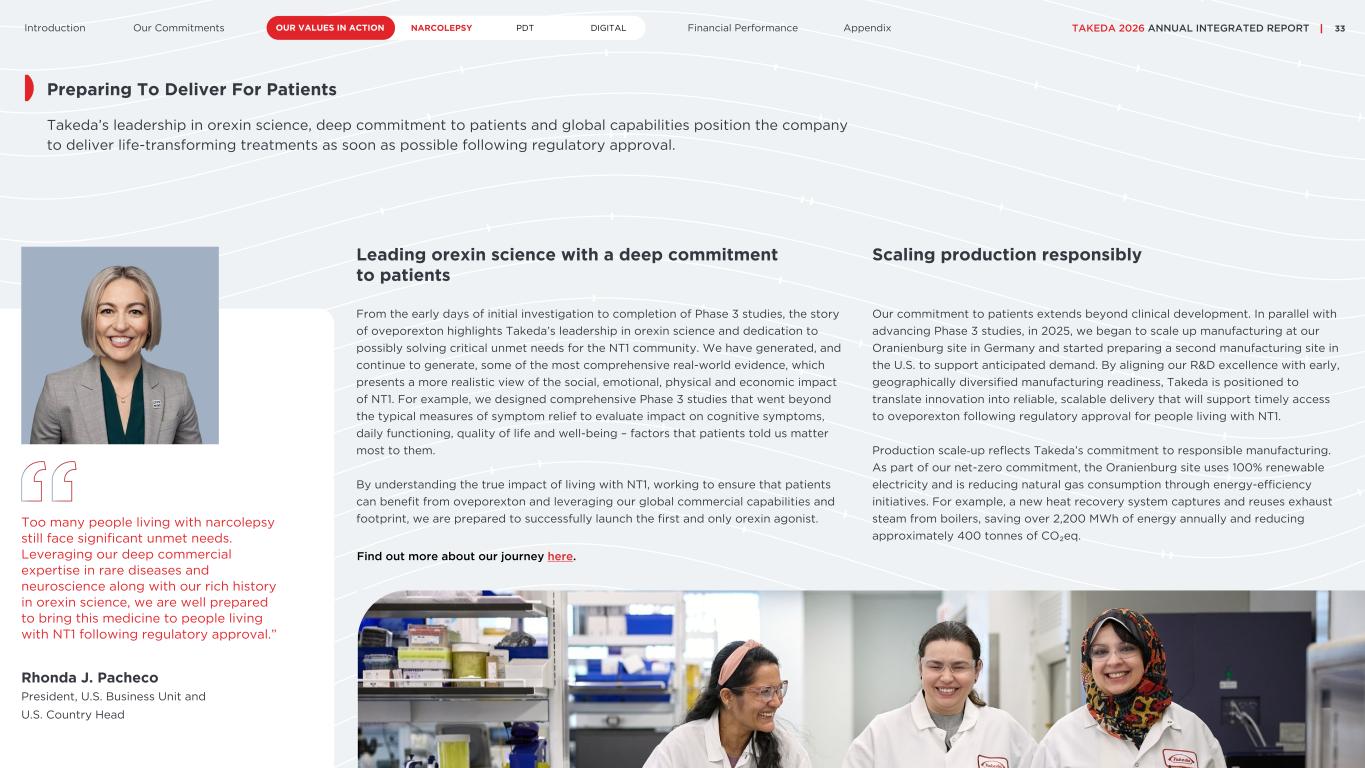This screenshot has height=768, width=1365.
Task: Click the quote line 'Too many people living with narcolepsy'
Action: pos(148,522)
